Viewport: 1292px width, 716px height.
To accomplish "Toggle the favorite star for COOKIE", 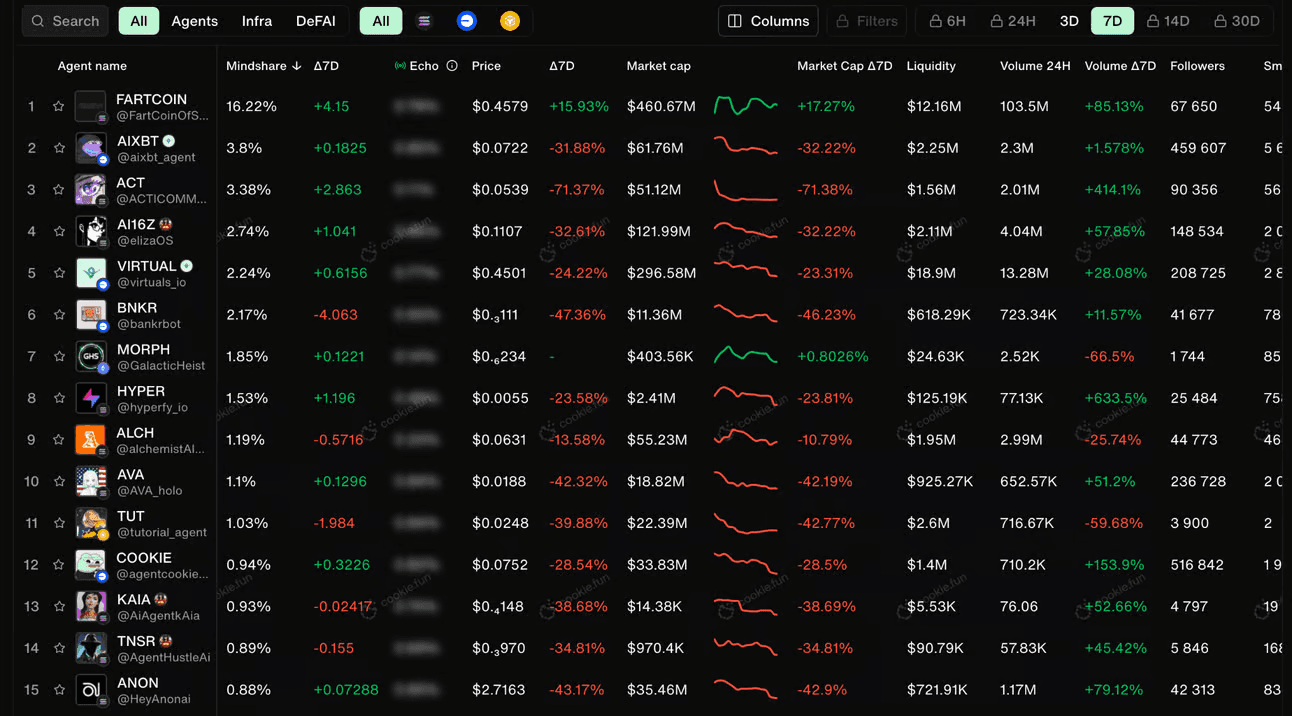I will (x=59, y=565).
